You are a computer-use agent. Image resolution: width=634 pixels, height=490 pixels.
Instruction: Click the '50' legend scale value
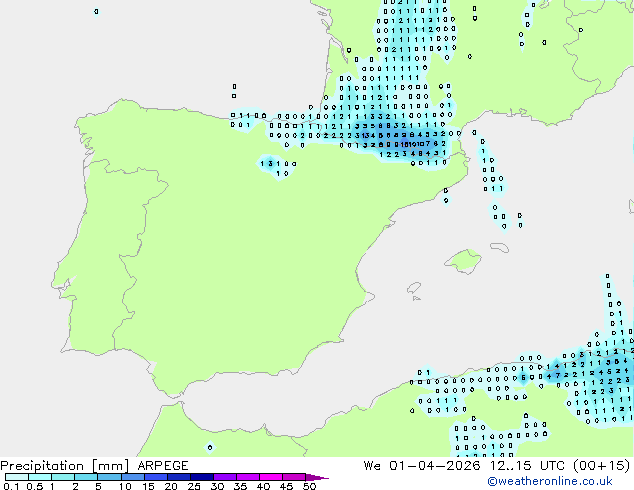click(309, 486)
